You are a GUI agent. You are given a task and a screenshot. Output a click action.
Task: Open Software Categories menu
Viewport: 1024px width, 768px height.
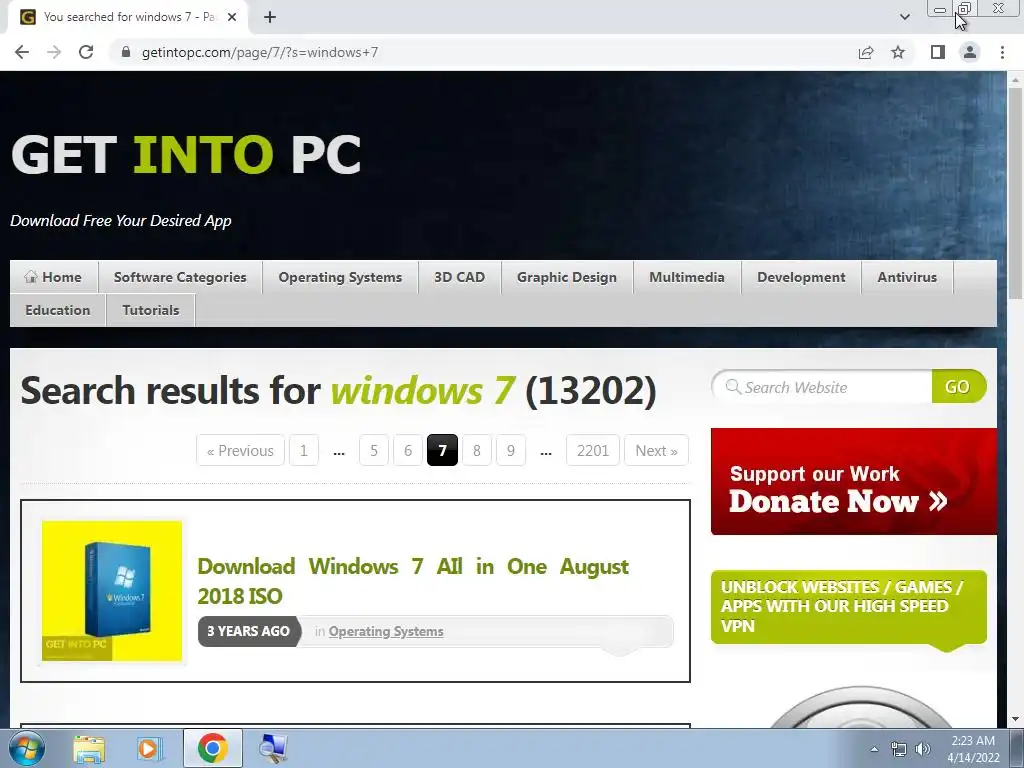click(180, 277)
